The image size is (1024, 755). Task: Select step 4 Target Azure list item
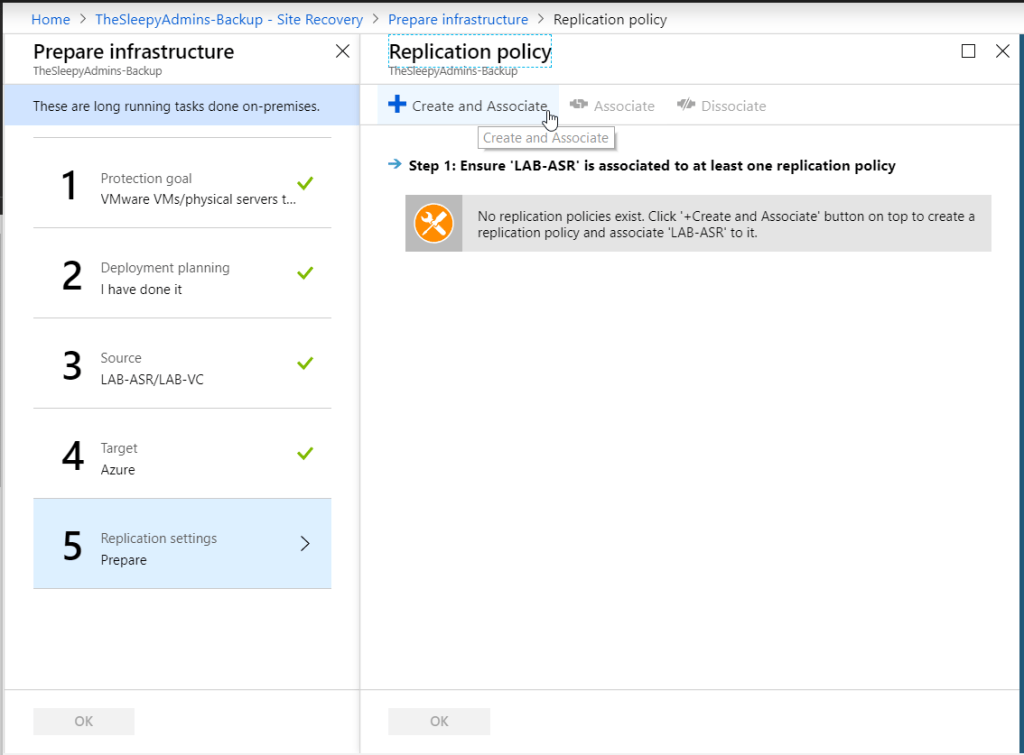click(182, 454)
